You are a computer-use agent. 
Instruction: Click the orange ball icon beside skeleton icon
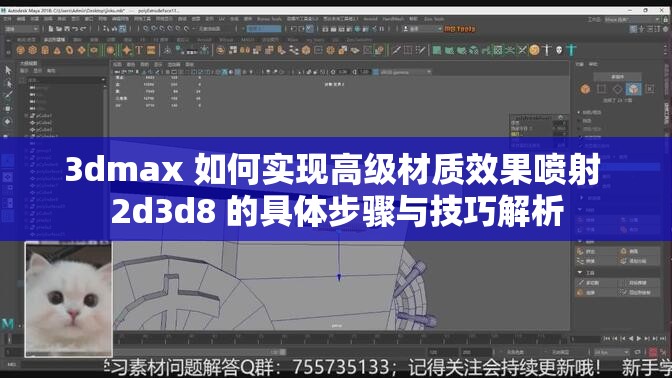(x=534, y=50)
